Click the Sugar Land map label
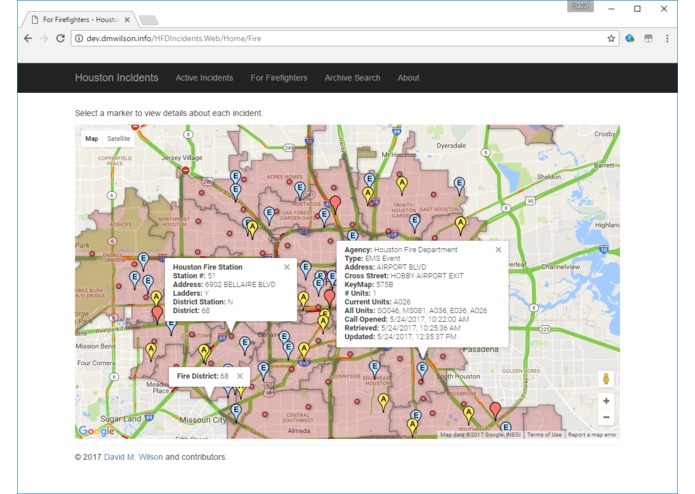Viewport: 695px width, 494px height. coord(121,419)
